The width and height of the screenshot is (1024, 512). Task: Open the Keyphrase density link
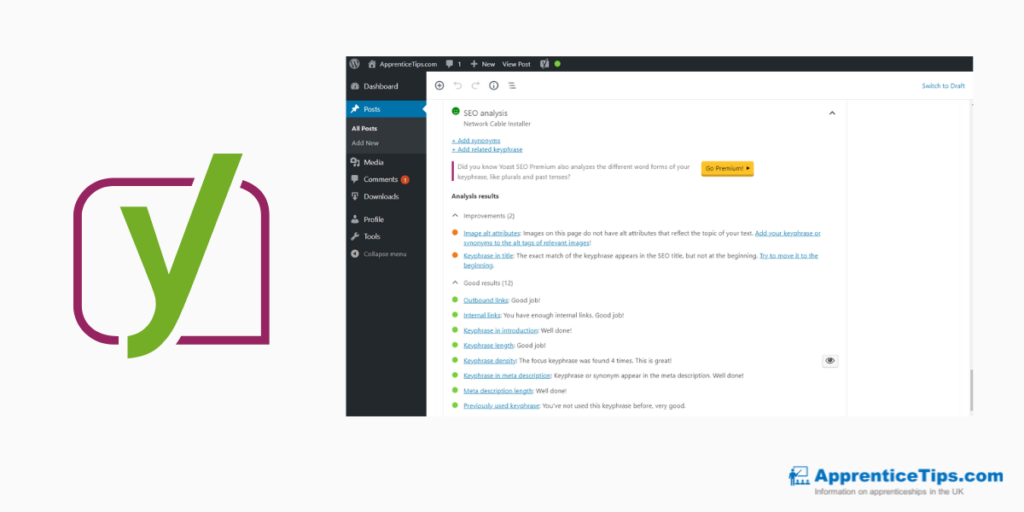pyautogui.click(x=490, y=360)
